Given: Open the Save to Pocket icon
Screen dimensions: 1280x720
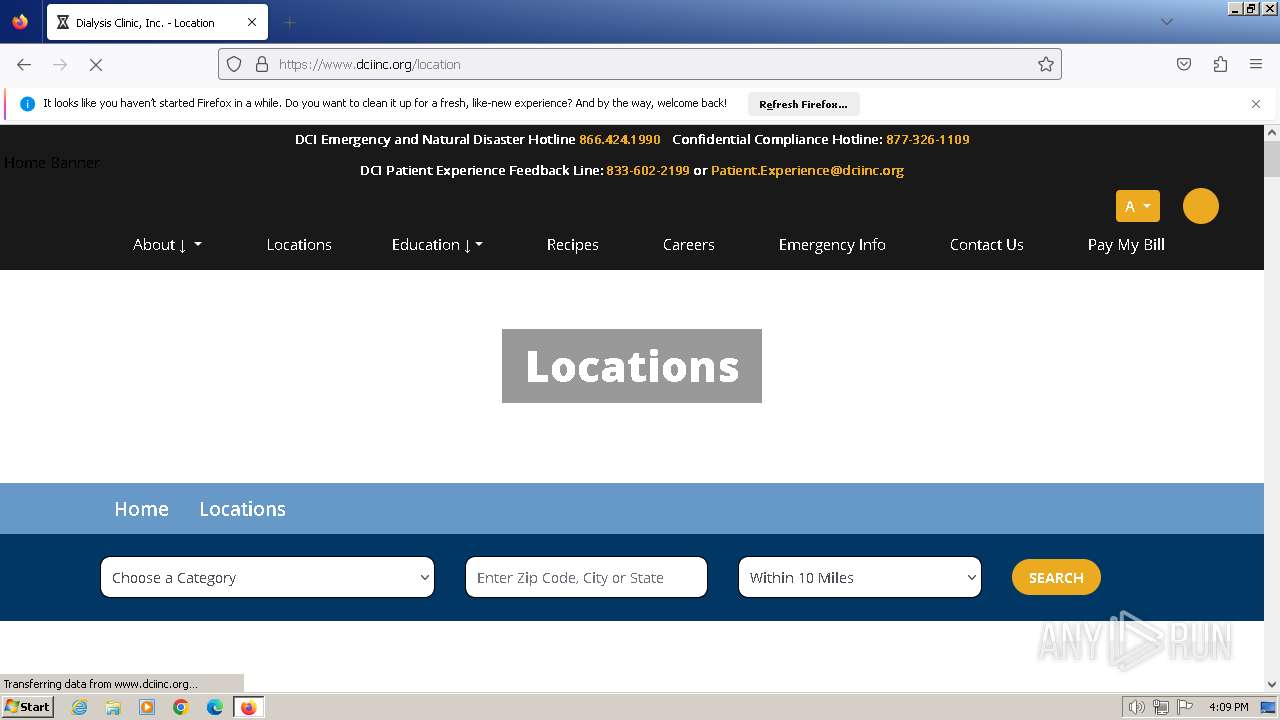Looking at the screenshot, I should point(1184,64).
